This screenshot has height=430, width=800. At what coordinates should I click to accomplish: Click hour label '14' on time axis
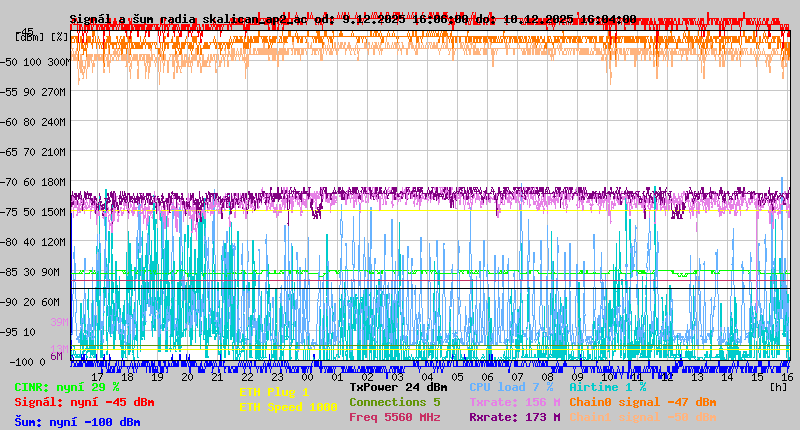click(x=727, y=377)
